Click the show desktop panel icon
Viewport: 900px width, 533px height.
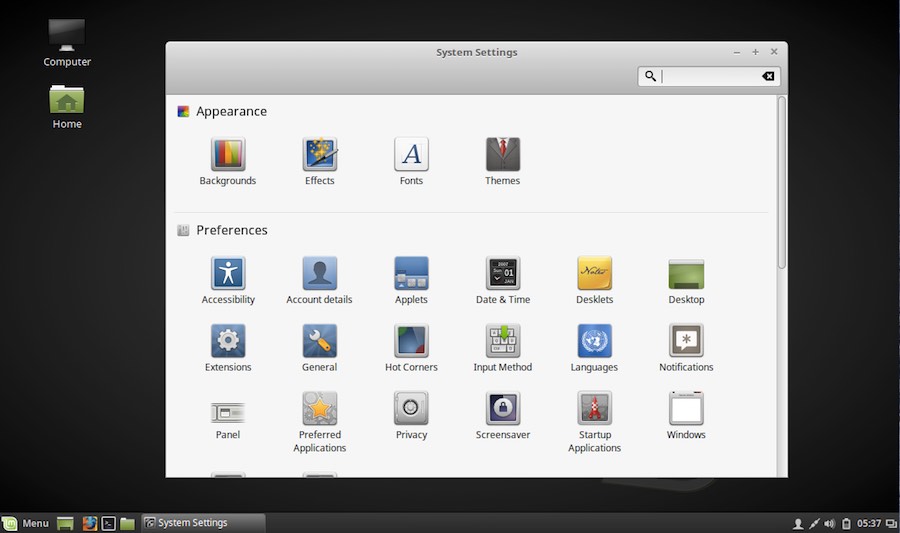click(x=65, y=523)
